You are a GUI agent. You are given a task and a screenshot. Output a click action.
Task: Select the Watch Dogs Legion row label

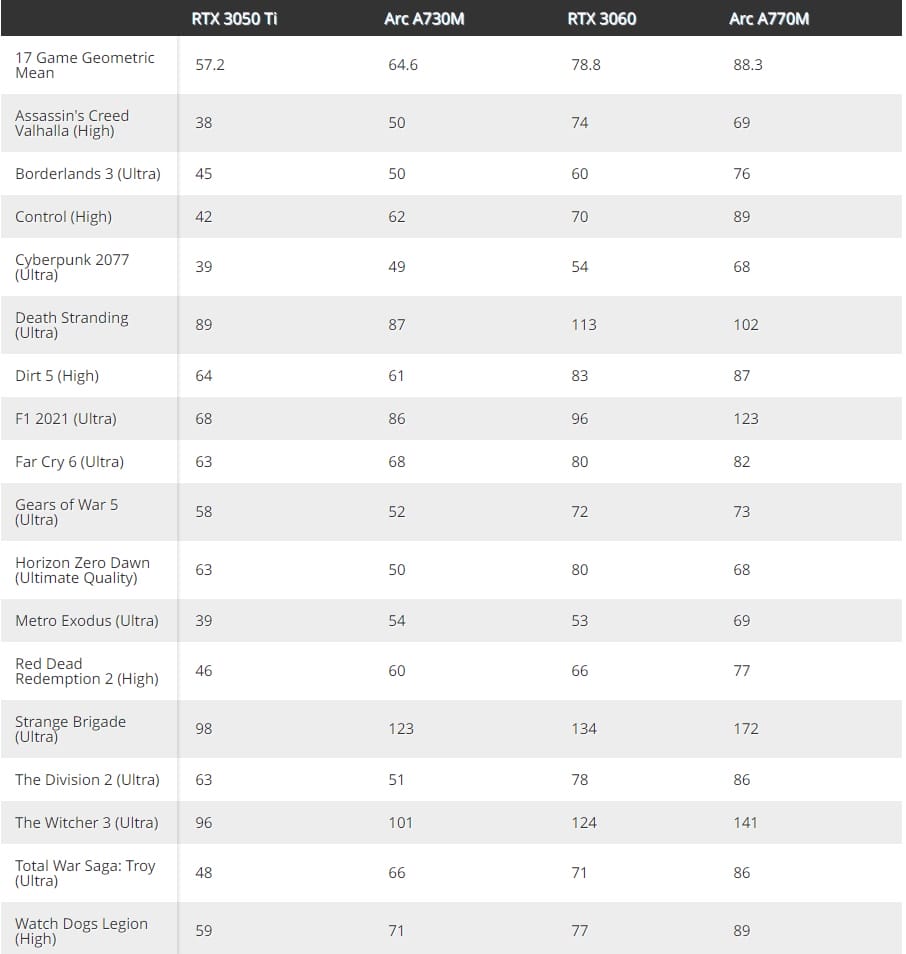tap(81, 931)
